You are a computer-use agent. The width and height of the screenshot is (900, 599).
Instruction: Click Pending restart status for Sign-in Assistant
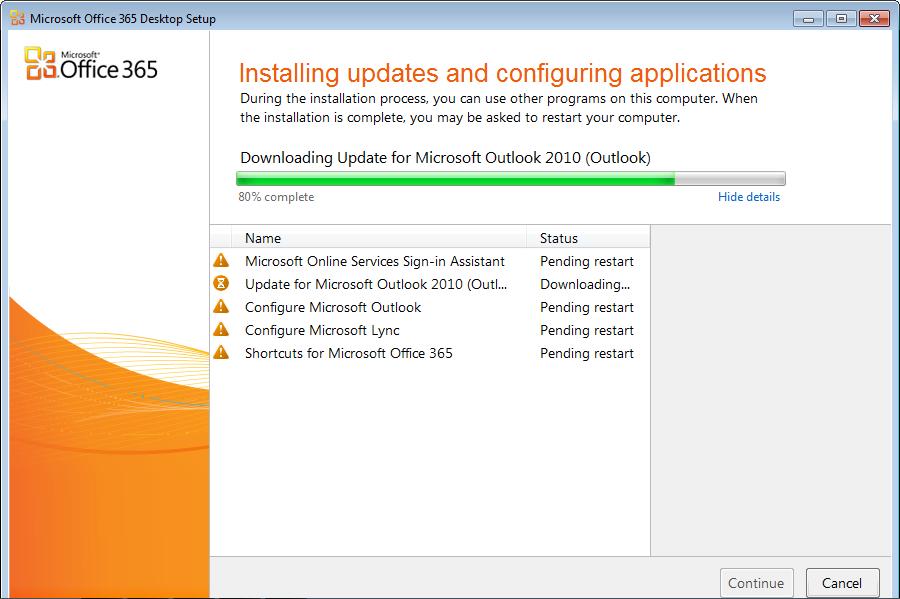587,261
